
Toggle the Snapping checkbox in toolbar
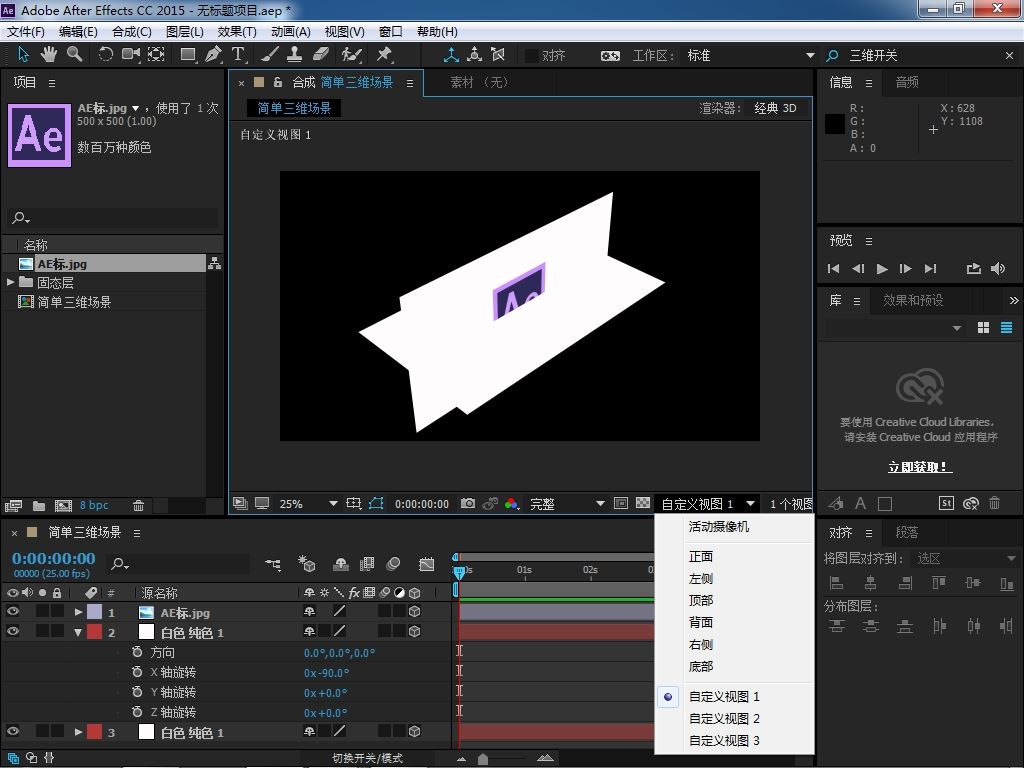pos(532,56)
